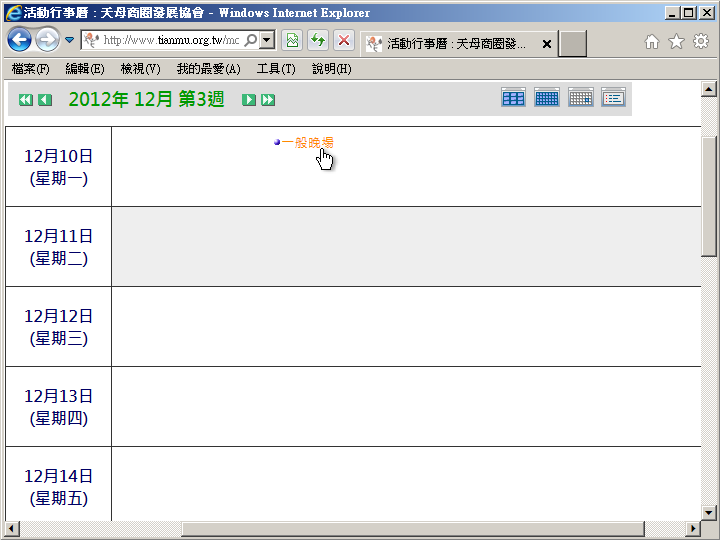The height and width of the screenshot is (540, 720).
Task: Jump back with the double-left arrow
Action: tap(26, 100)
